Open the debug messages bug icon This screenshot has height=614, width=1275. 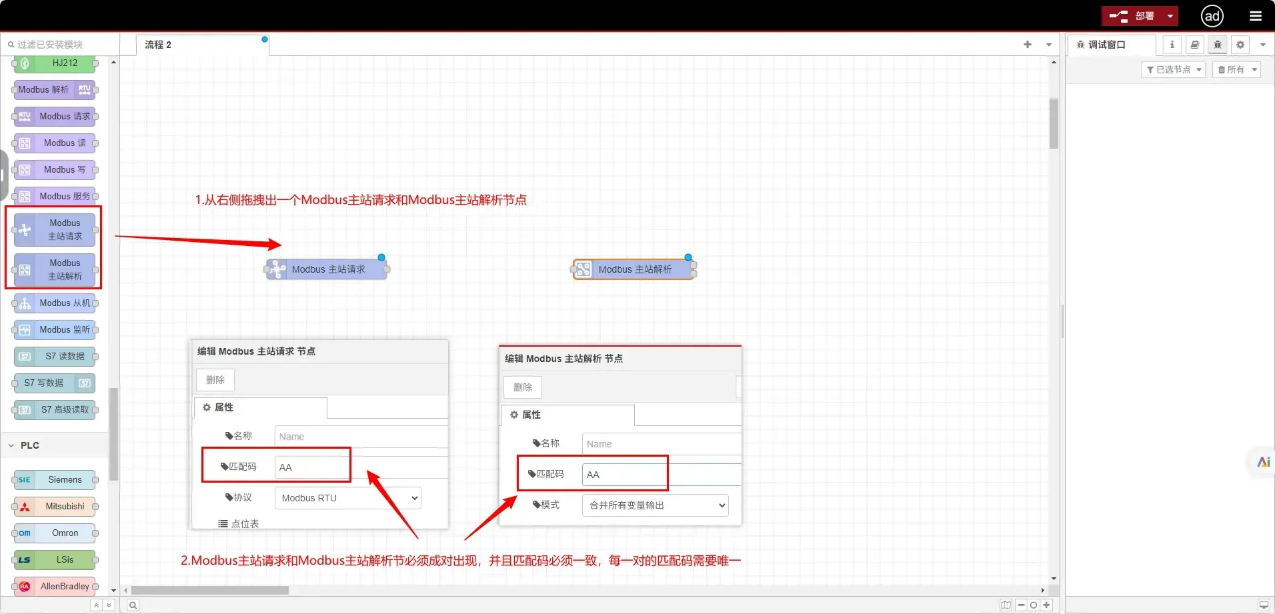(1217, 44)
